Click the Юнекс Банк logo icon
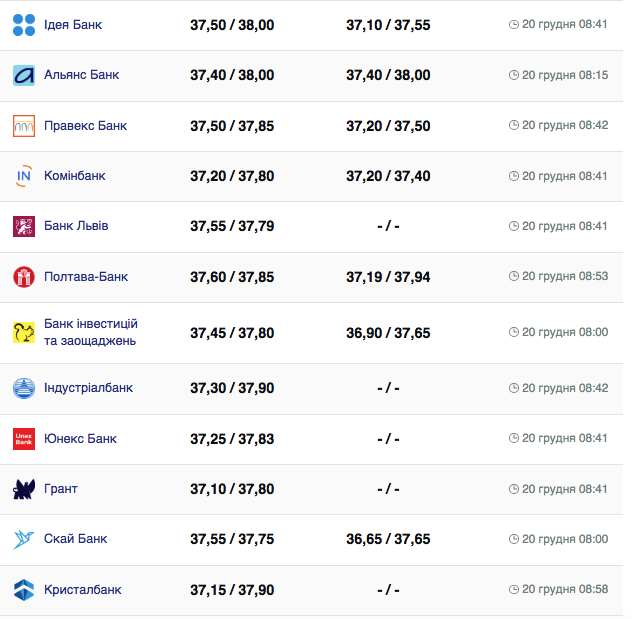This screenshot has width=632, height=619. (24, 438)
